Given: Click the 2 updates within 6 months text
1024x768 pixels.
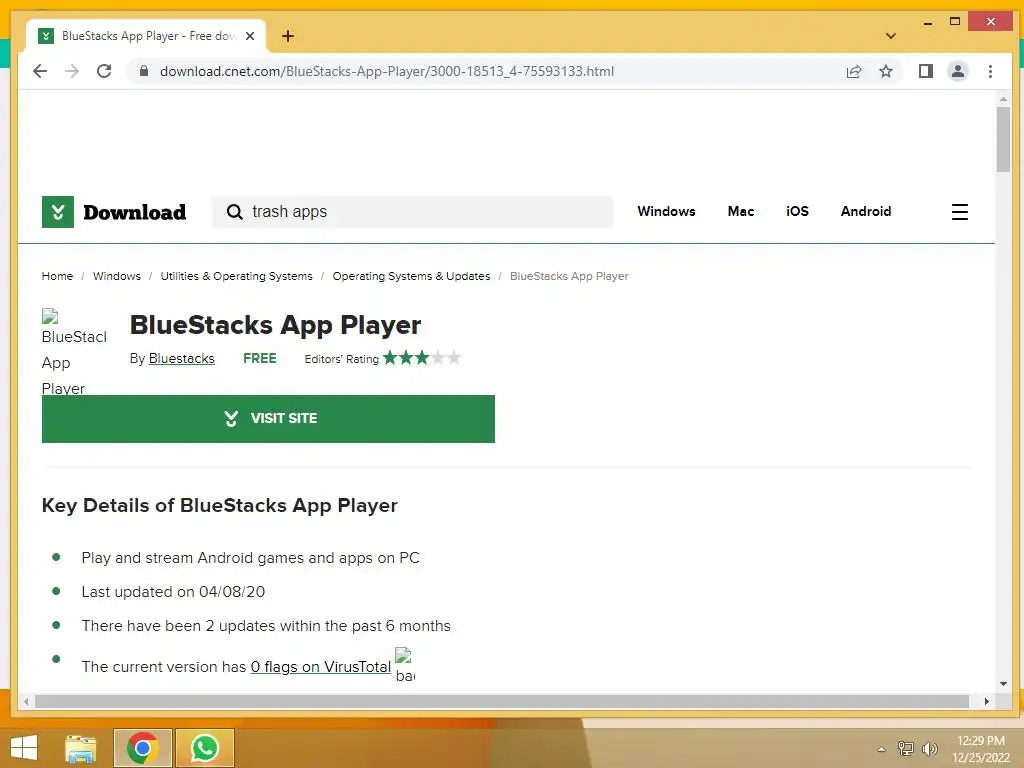Looking at the screenshot, I should tap(266, 626).
